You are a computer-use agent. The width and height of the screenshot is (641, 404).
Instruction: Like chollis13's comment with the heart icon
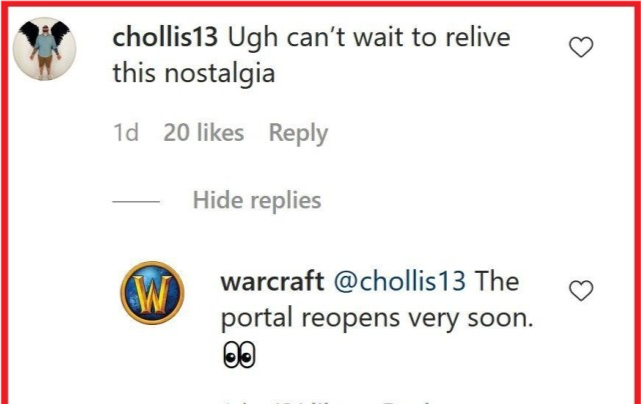[581, 47]
